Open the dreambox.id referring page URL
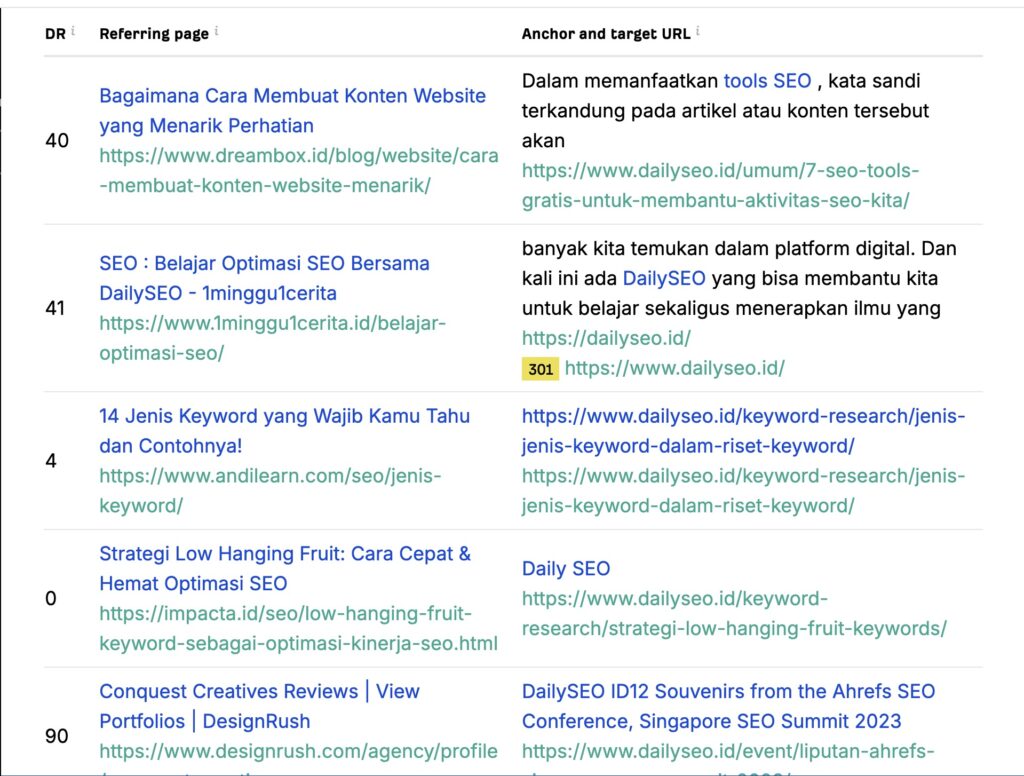 point(298,170)
